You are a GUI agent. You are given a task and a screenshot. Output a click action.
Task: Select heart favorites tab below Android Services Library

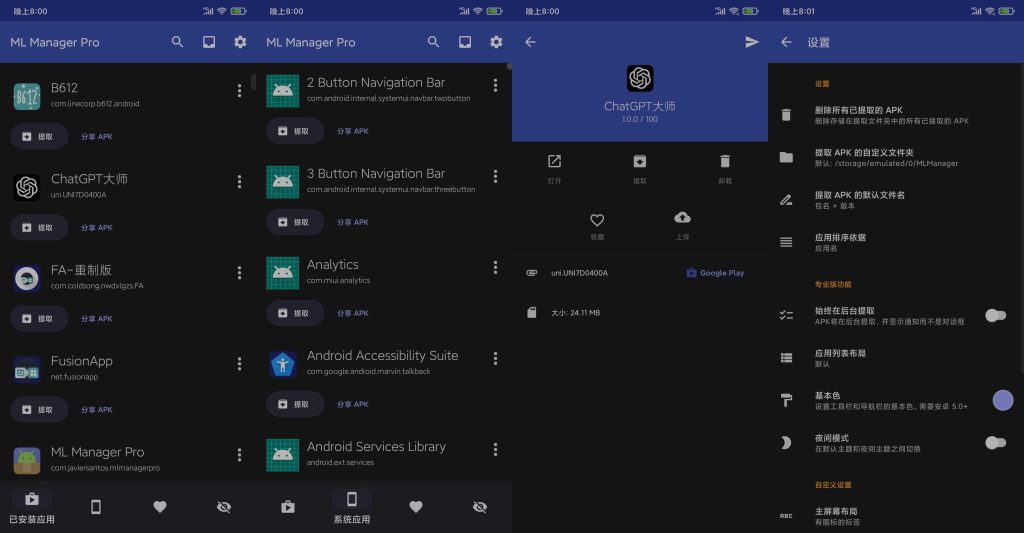pyautogui.click(x=416, y=507)
